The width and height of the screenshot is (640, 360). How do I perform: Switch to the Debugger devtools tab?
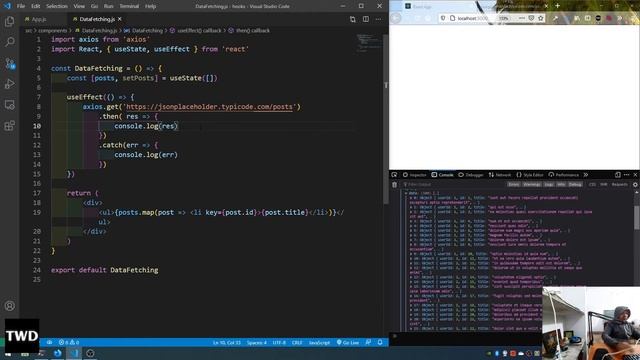[471, 175]
